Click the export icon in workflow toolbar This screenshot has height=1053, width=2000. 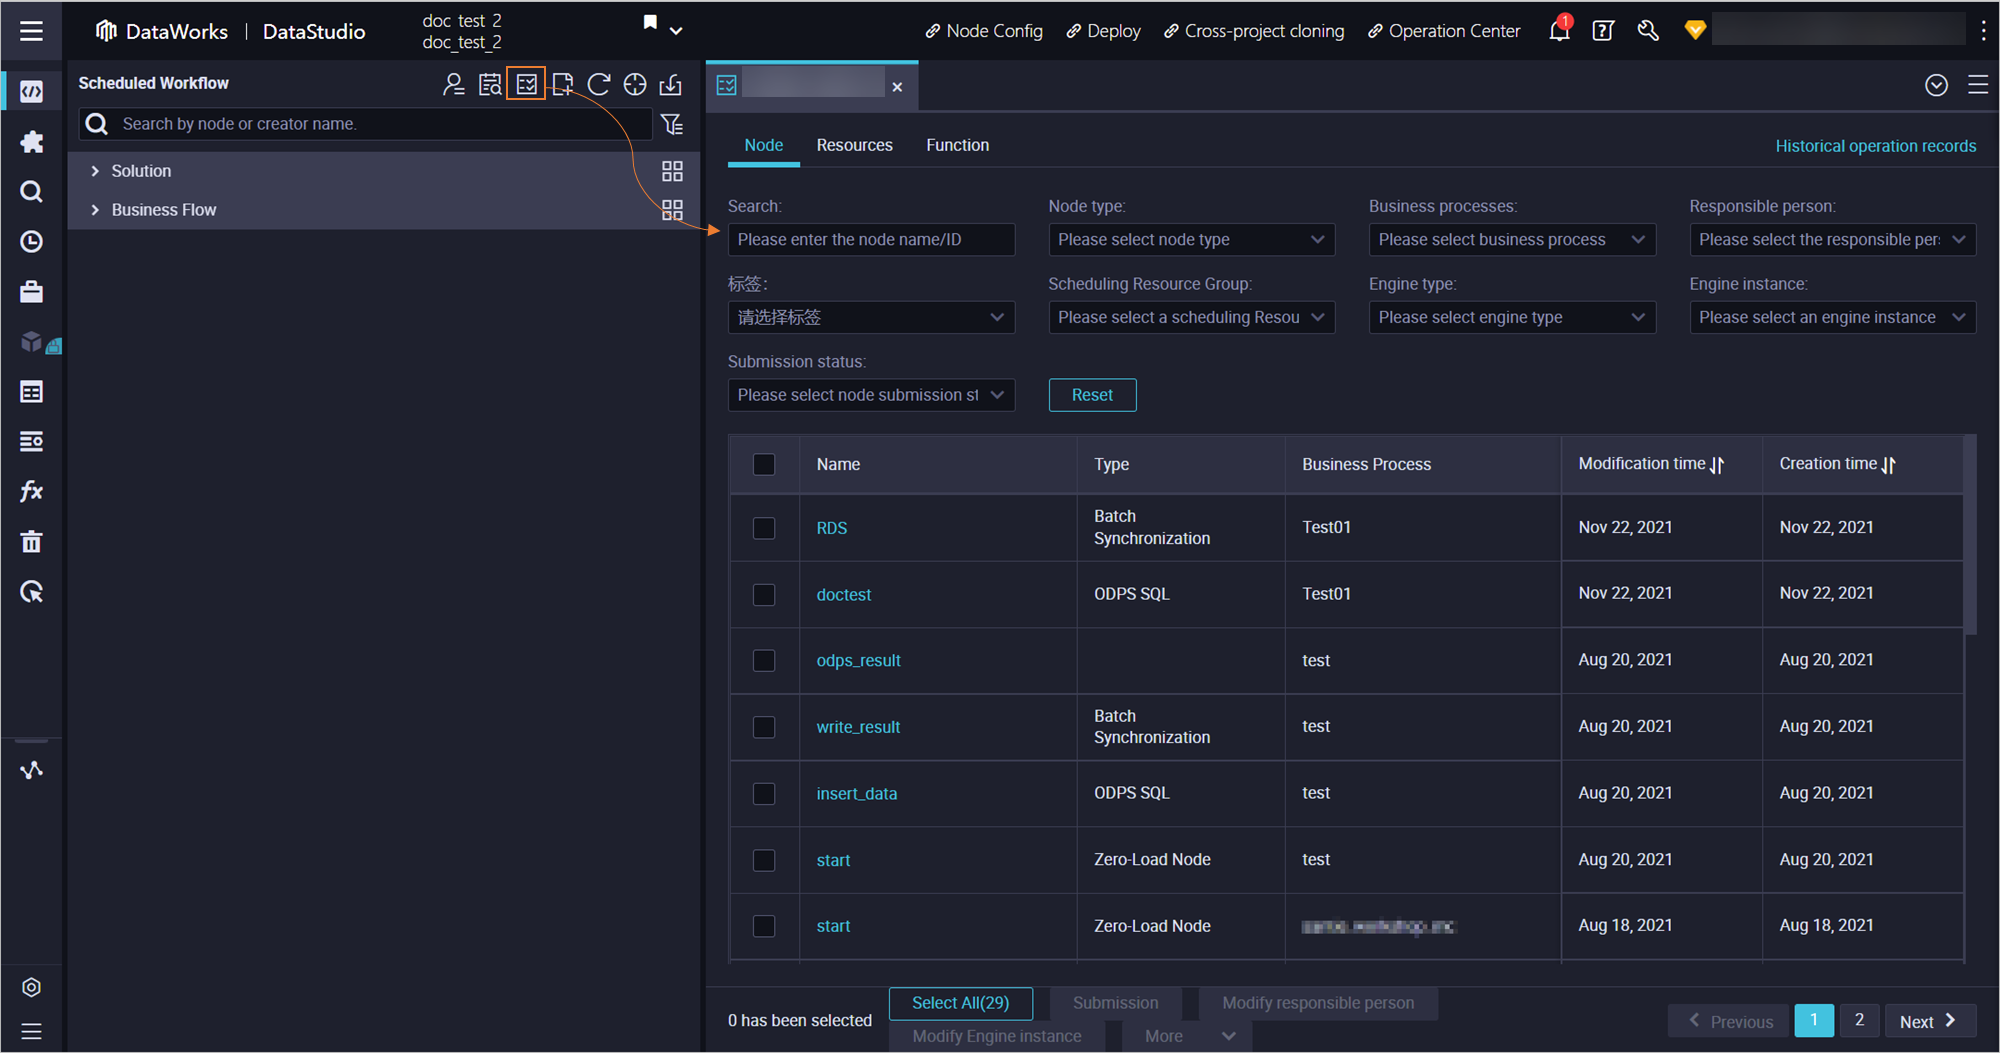point(670,84)
